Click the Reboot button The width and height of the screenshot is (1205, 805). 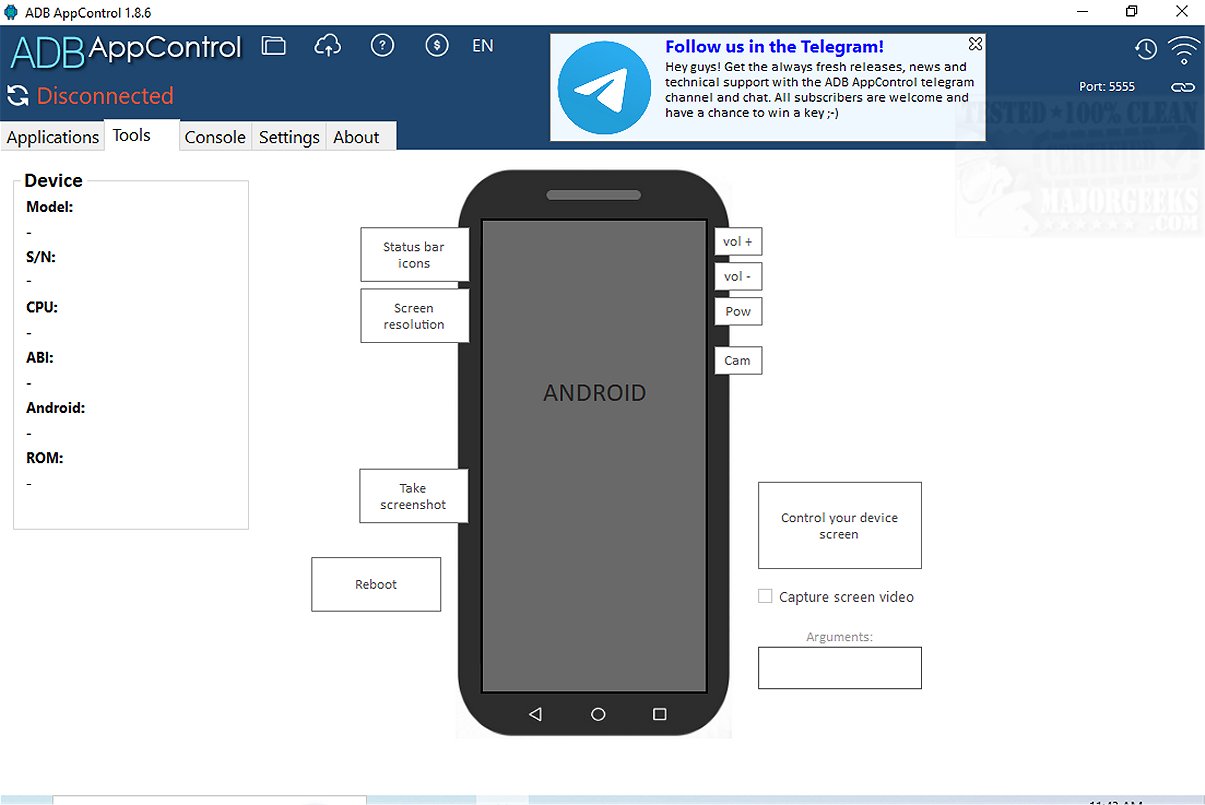coord(376,584)
